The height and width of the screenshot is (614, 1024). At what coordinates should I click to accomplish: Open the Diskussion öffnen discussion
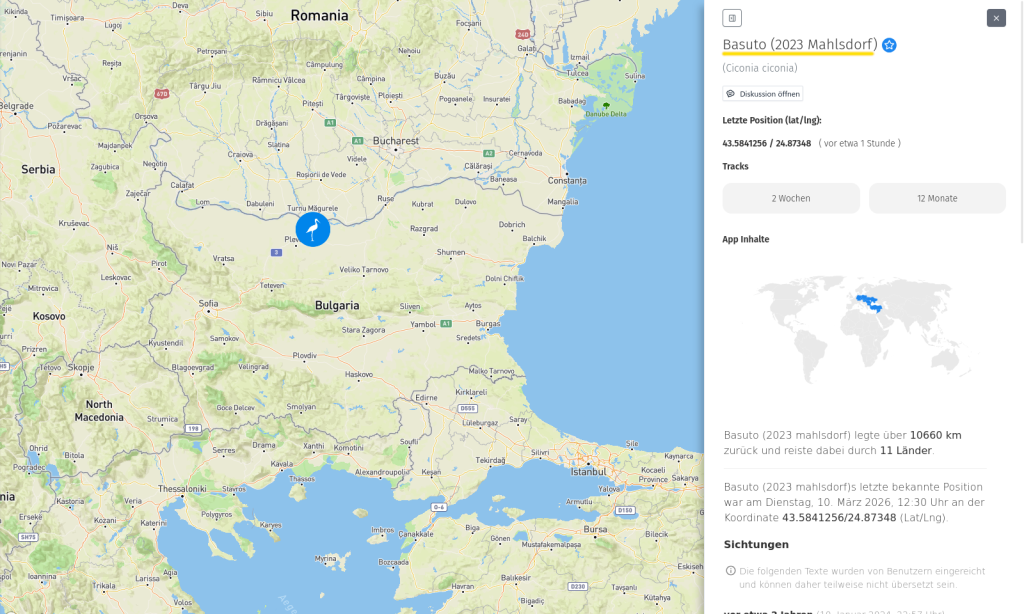tap(762, 93)
